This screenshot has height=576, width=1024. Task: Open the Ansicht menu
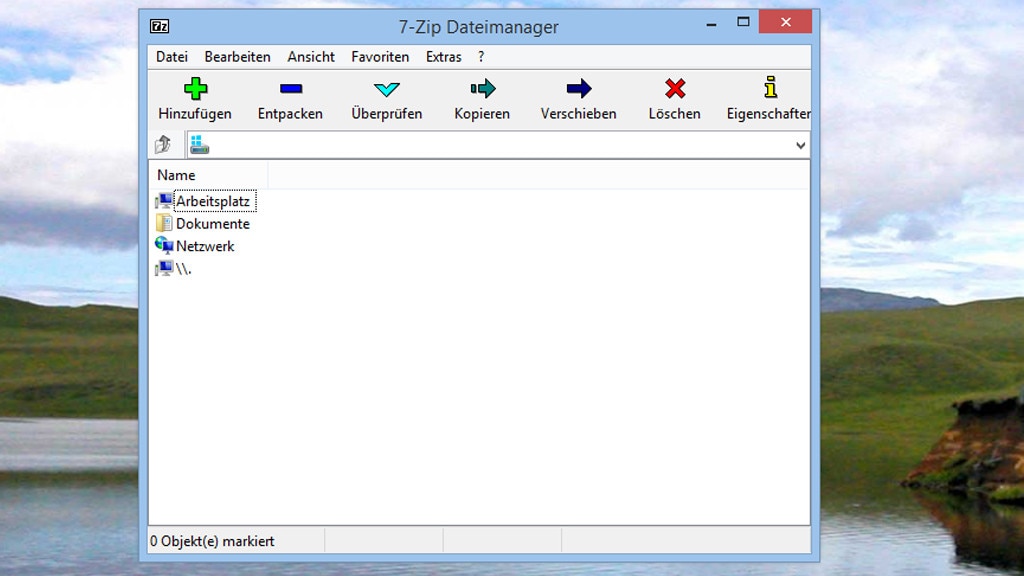coord(311,57)
